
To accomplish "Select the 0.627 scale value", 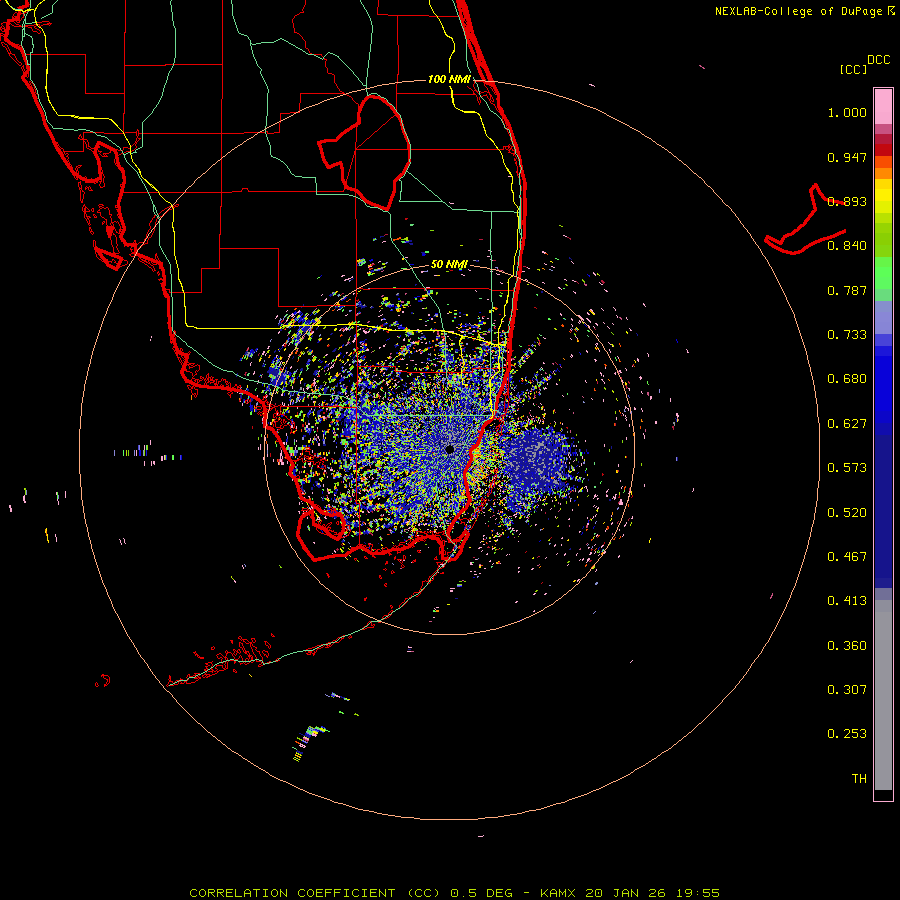I will pos(847,424).
